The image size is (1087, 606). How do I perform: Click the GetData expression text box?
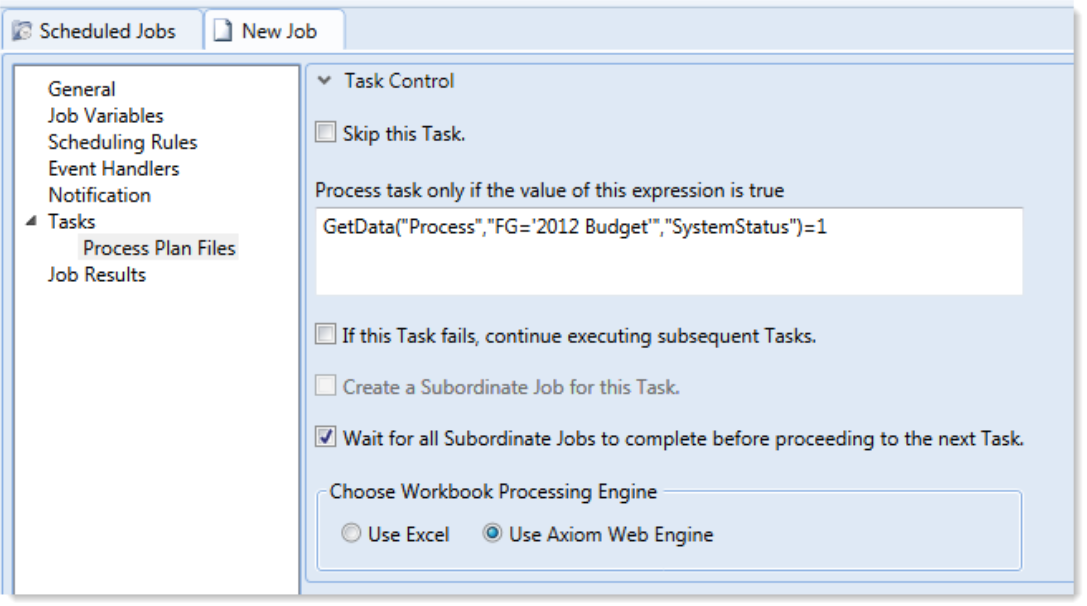(x=668, y=250)
